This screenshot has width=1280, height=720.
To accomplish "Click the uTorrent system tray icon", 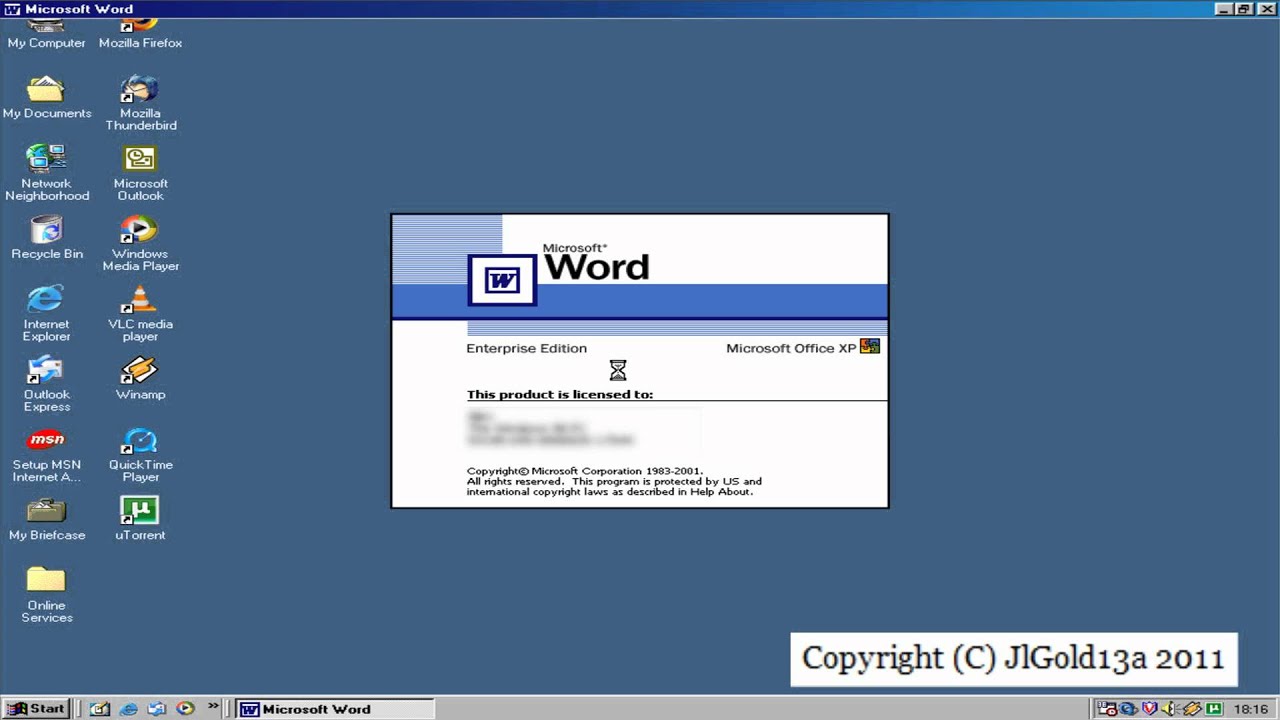I will click(x=1214, y=709).
